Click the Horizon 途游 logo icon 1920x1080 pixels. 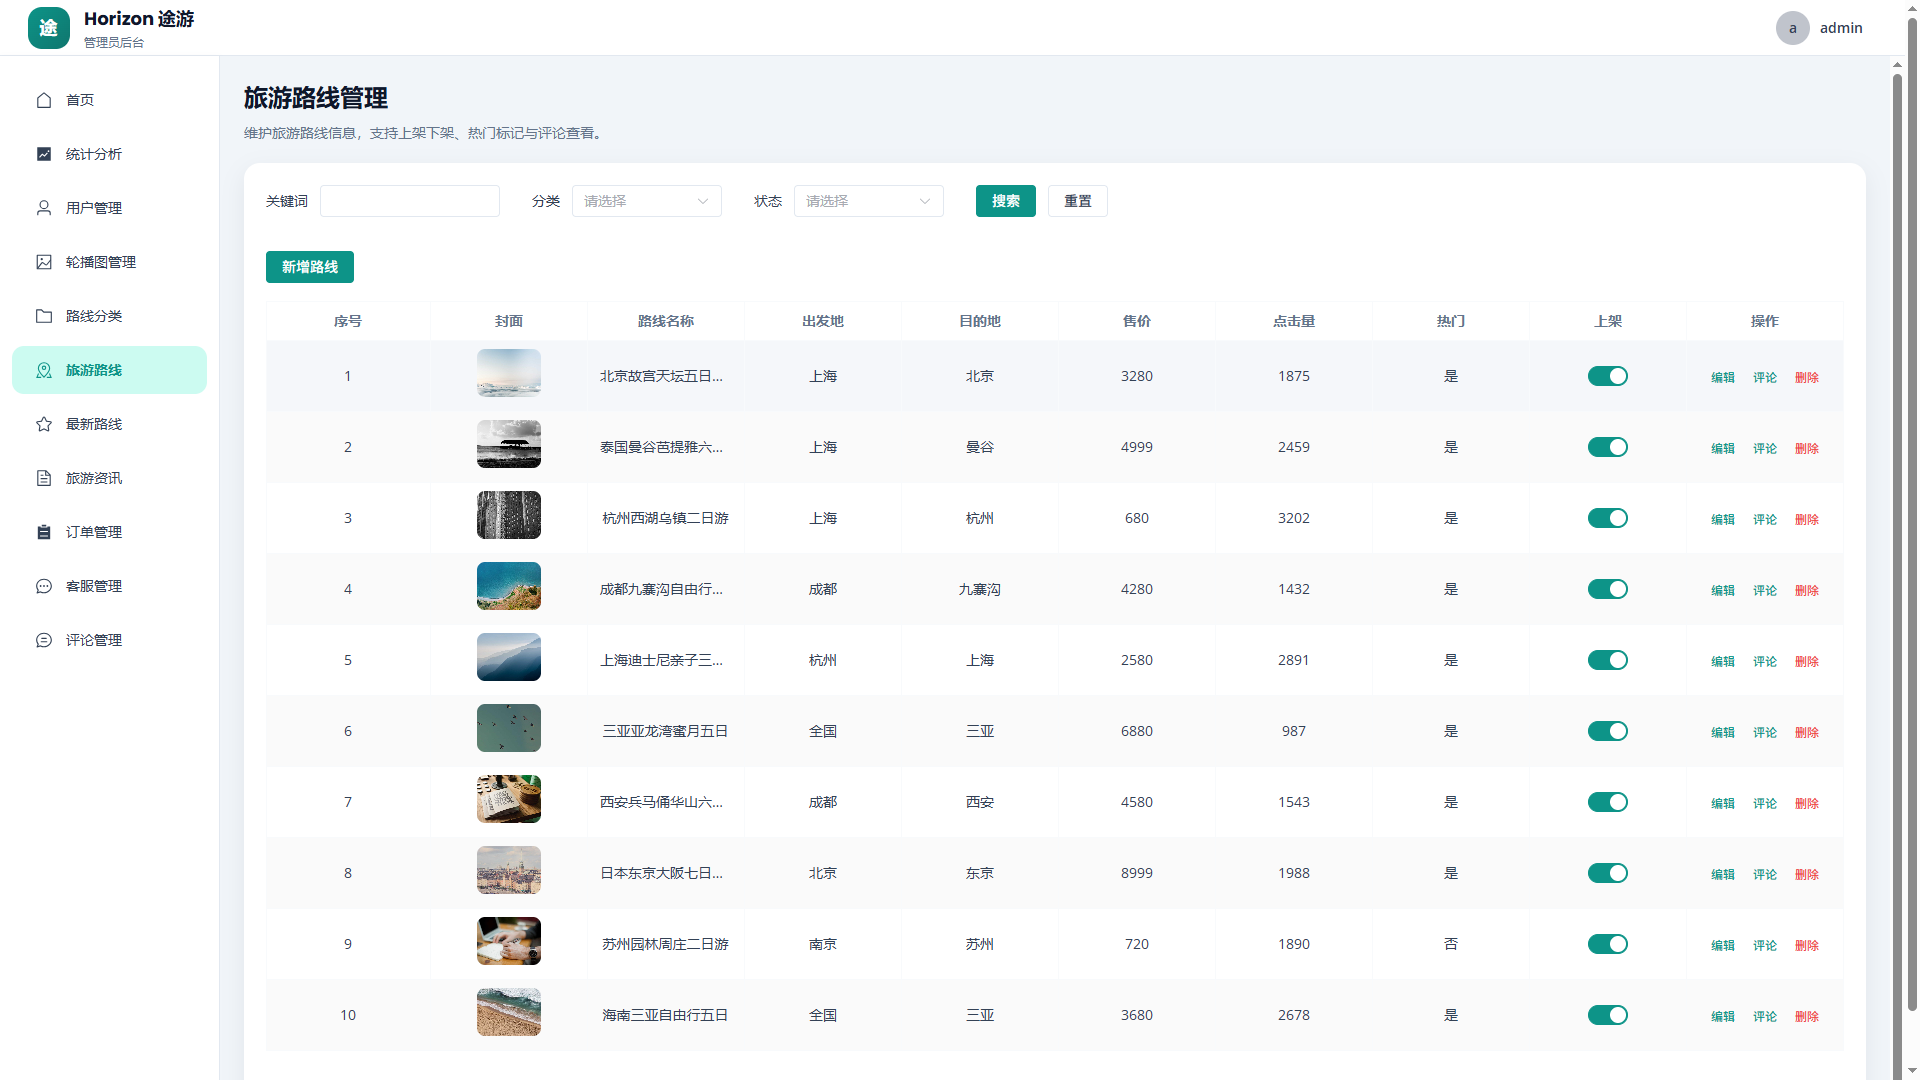[x=49, y=28]
